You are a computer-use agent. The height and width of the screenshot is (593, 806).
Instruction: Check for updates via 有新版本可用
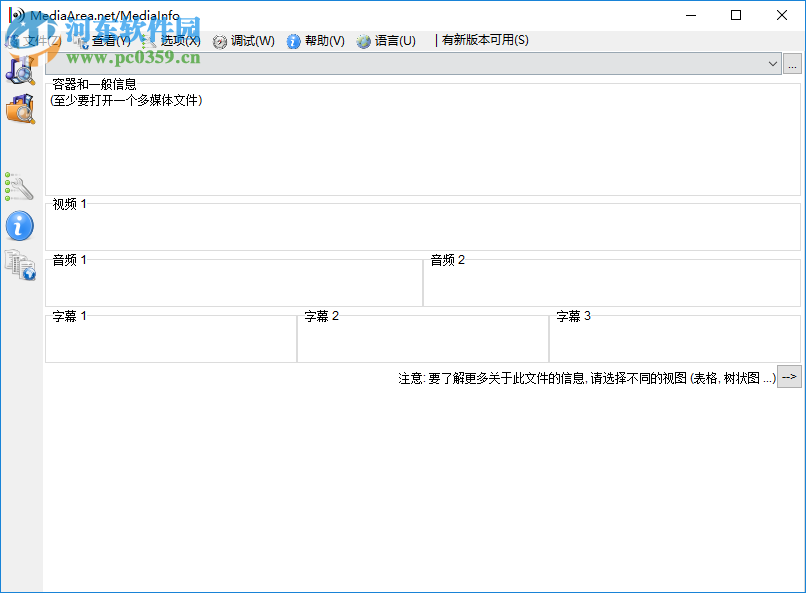point(484,40)
